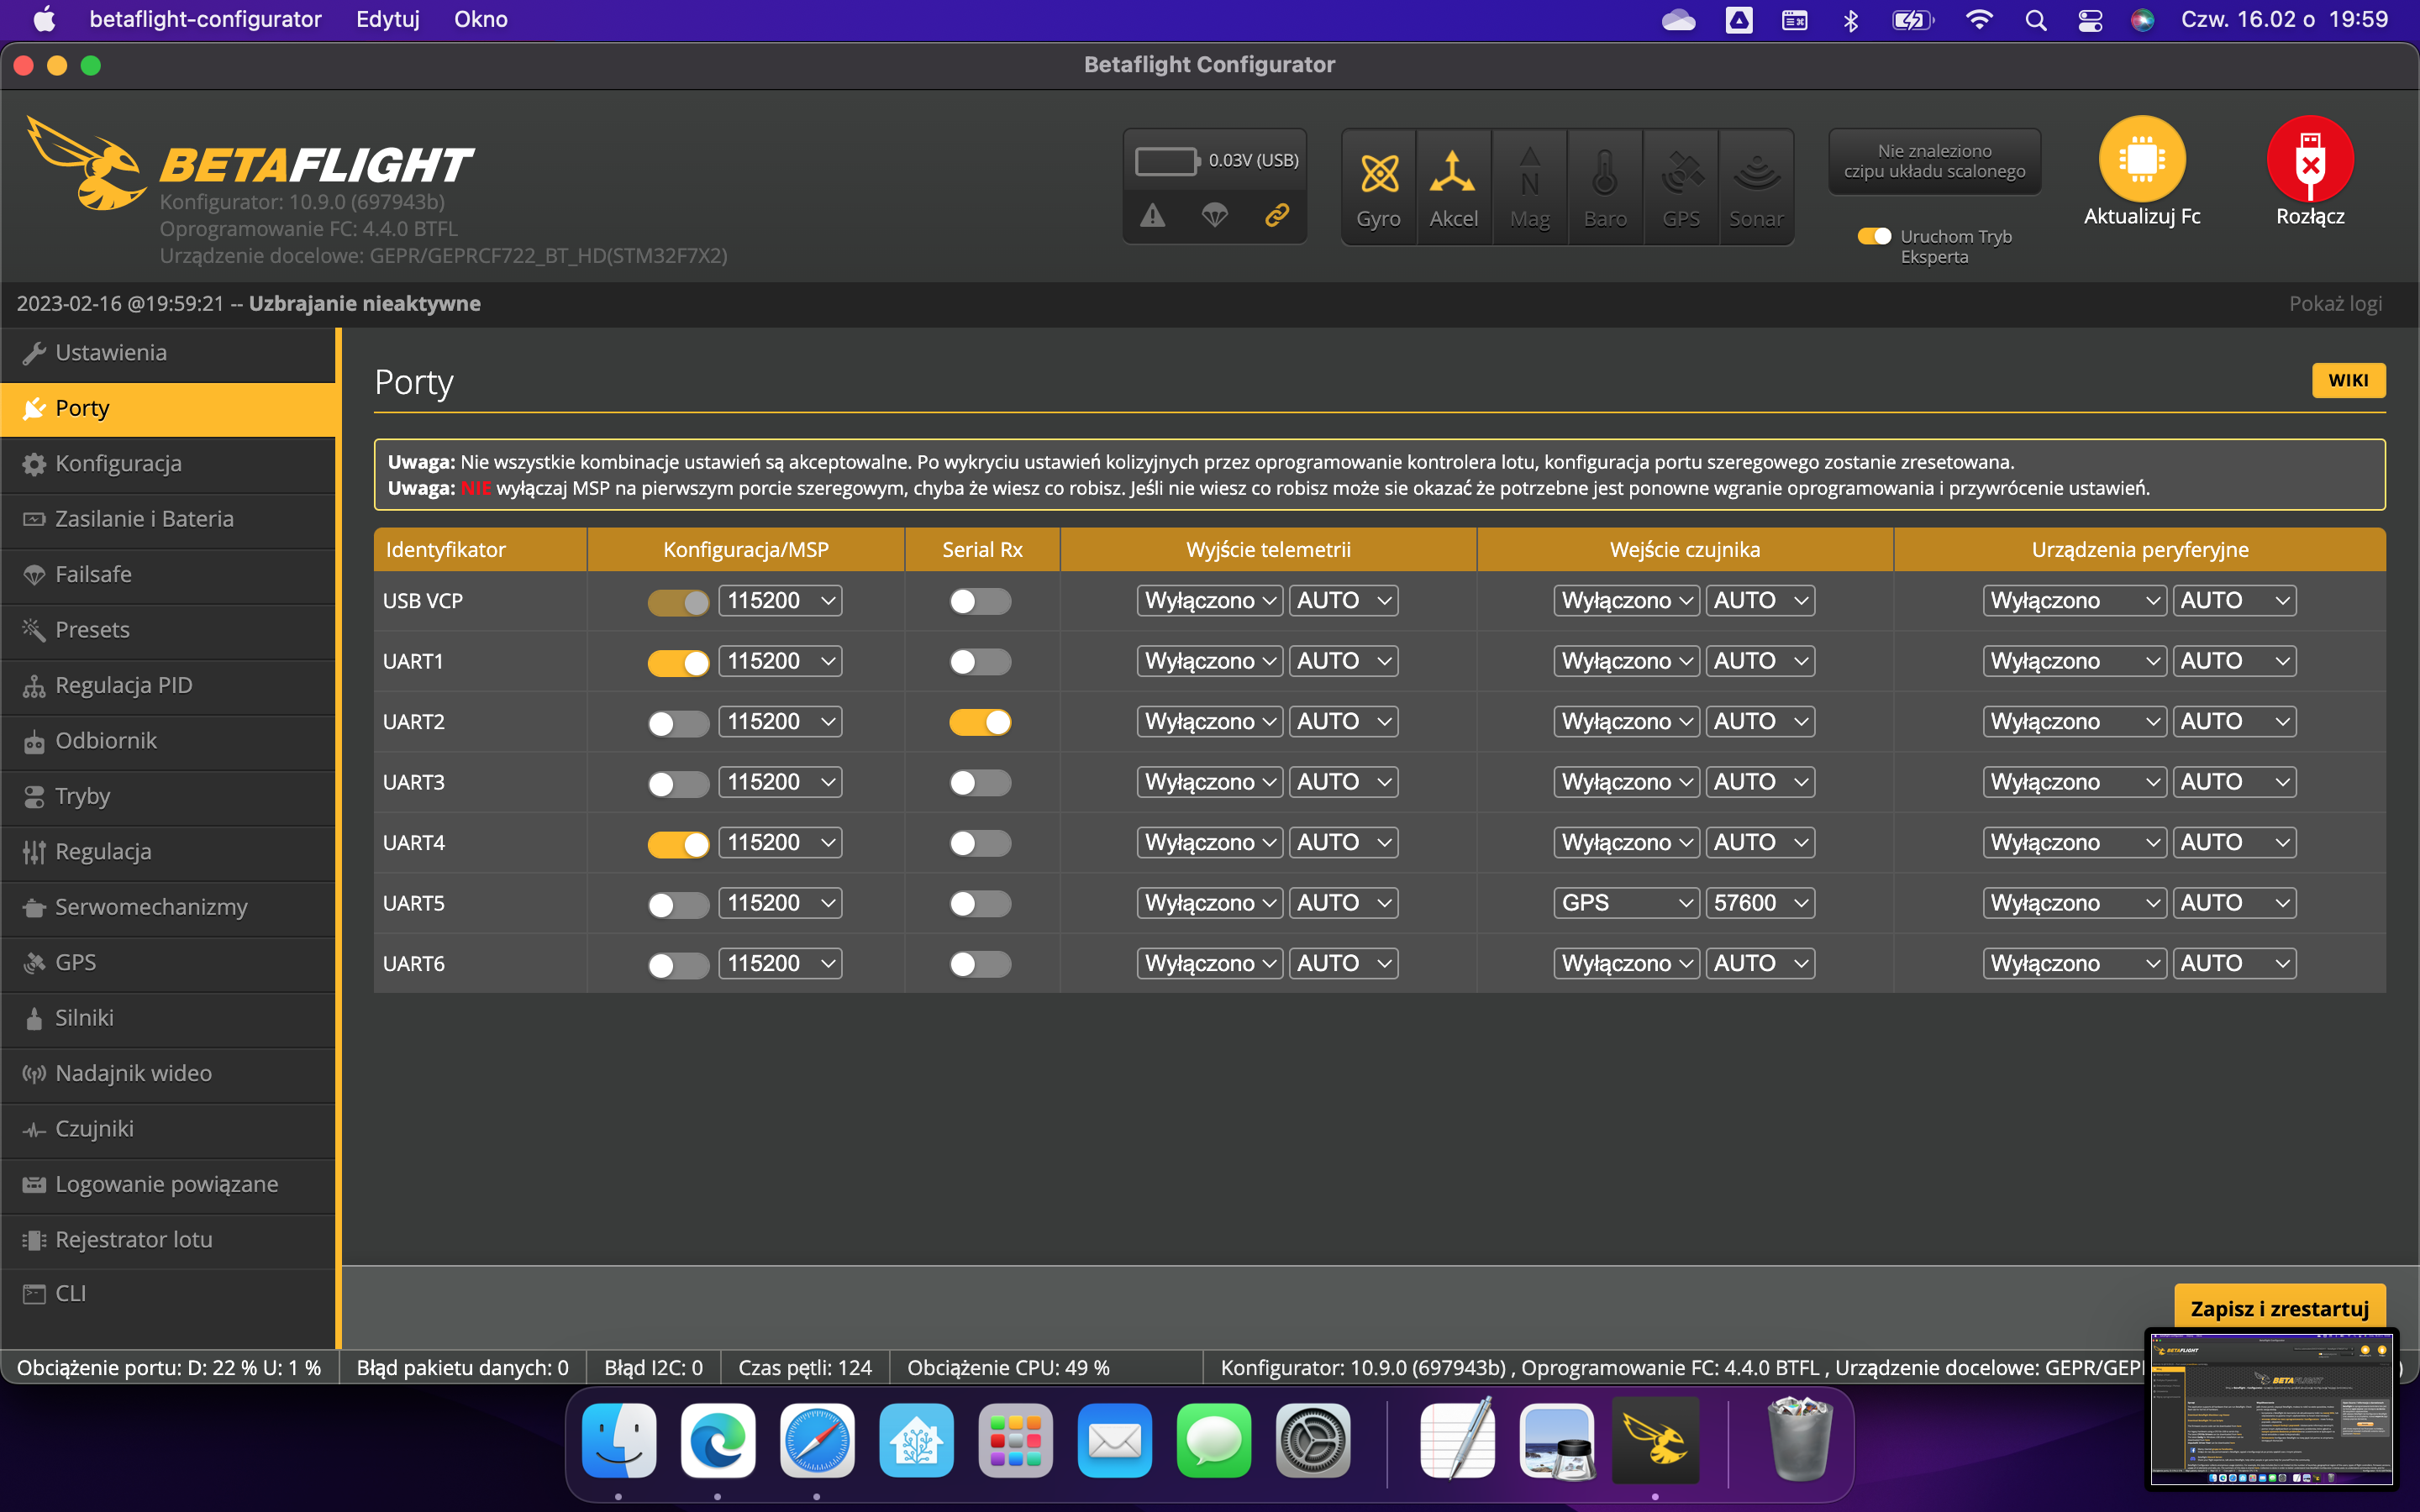Expand the 57600 baud rate dropdown
The image size is (2420, 1512).
coord(1759,903)
